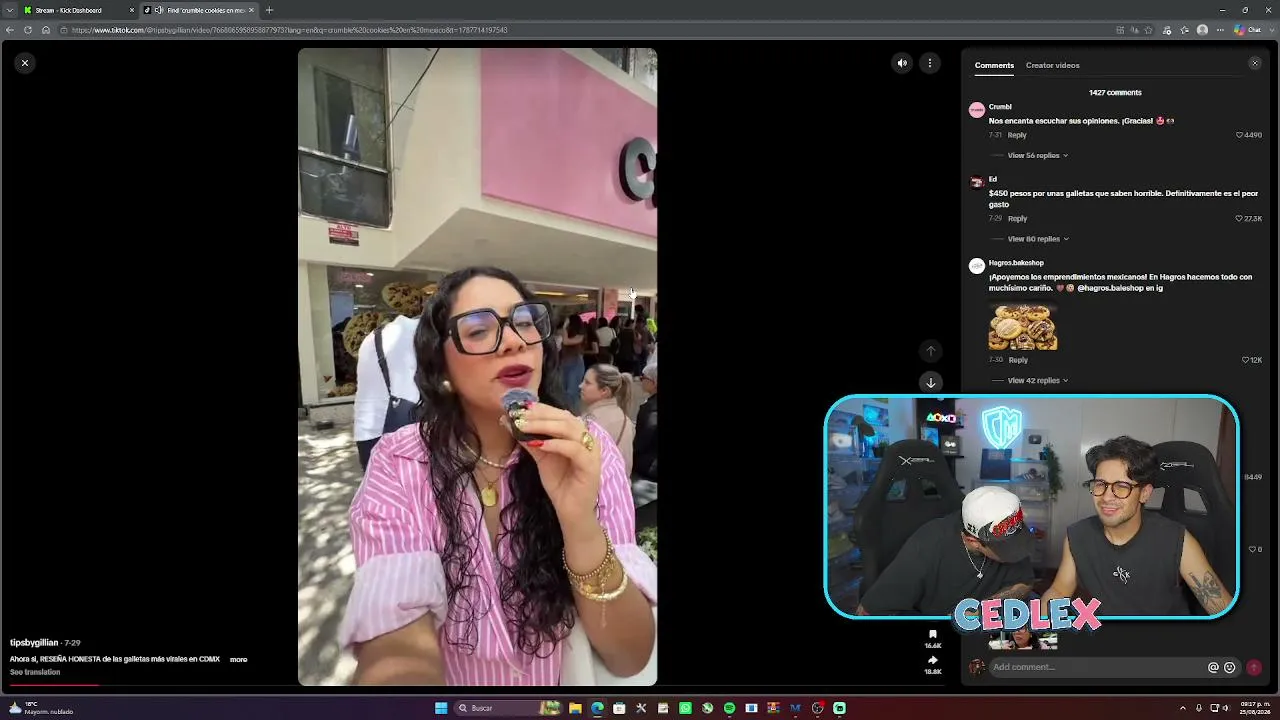The height and width of the screenshot is (720, 1280).
Task: Expand View 56 replies under Crumbl
Action: click(1037, 156)
